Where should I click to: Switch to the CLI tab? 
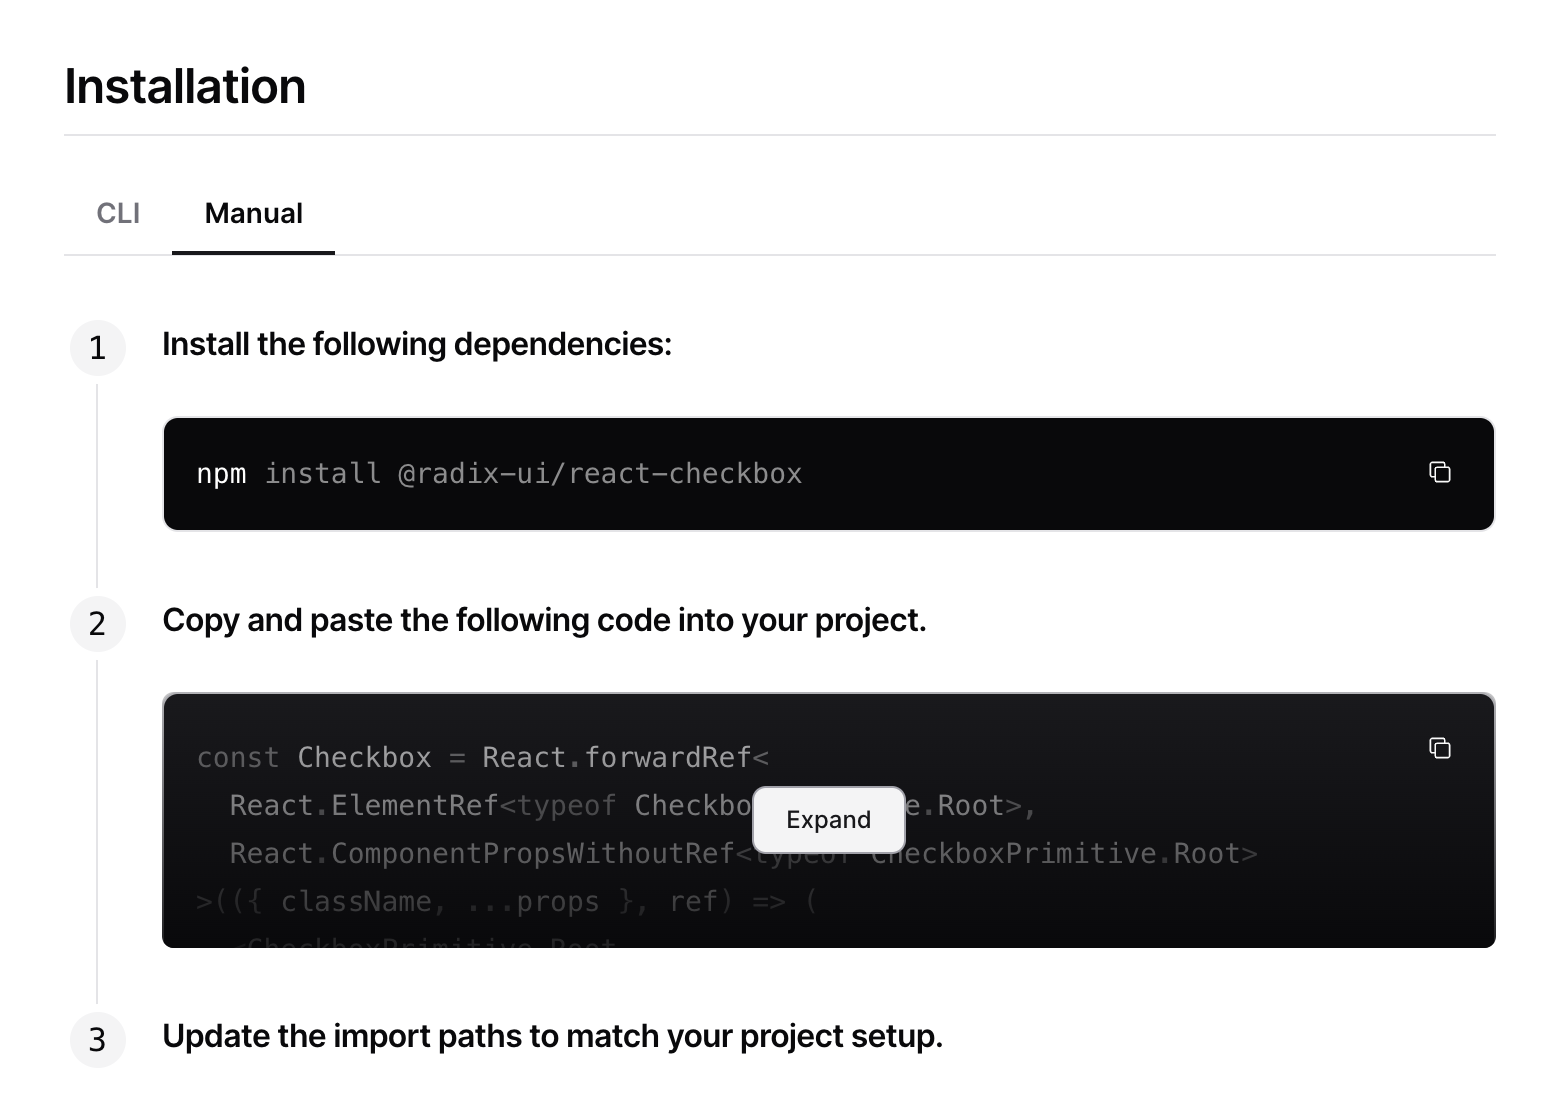[118, 213]
